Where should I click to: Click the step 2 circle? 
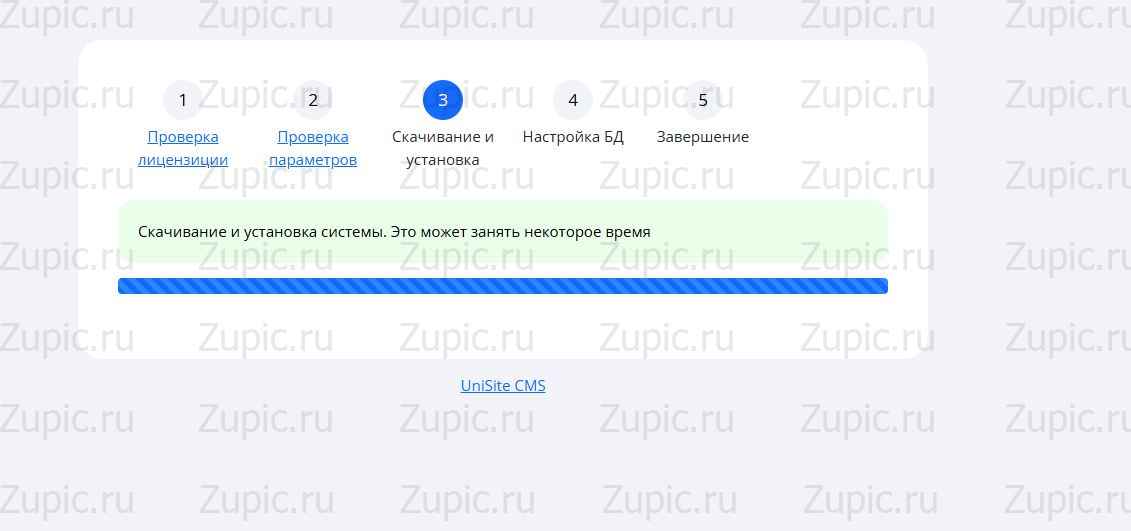tap(313, 100)
